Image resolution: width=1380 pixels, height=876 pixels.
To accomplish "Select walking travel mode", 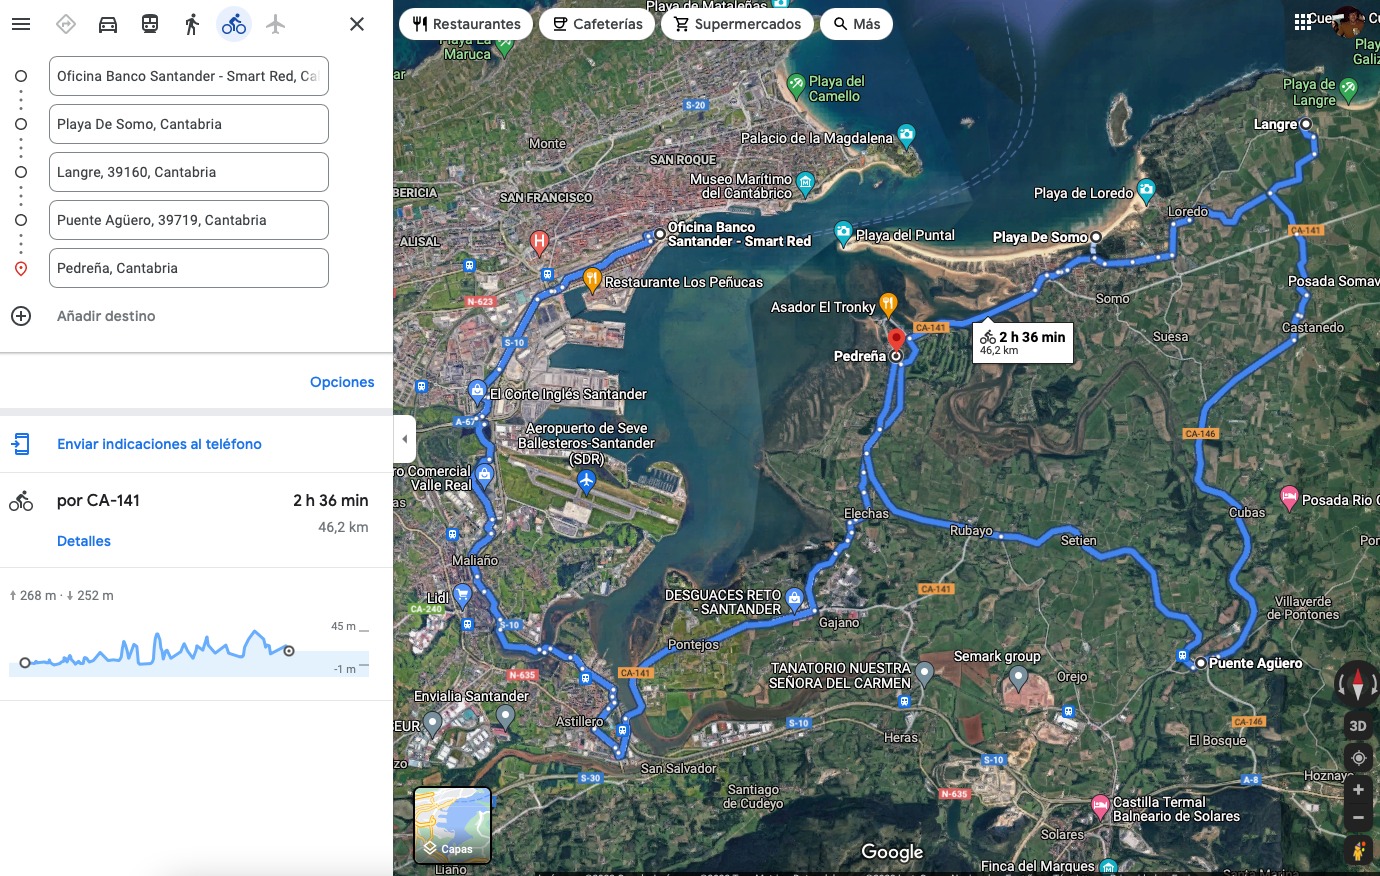I will (x=192, y=24).
